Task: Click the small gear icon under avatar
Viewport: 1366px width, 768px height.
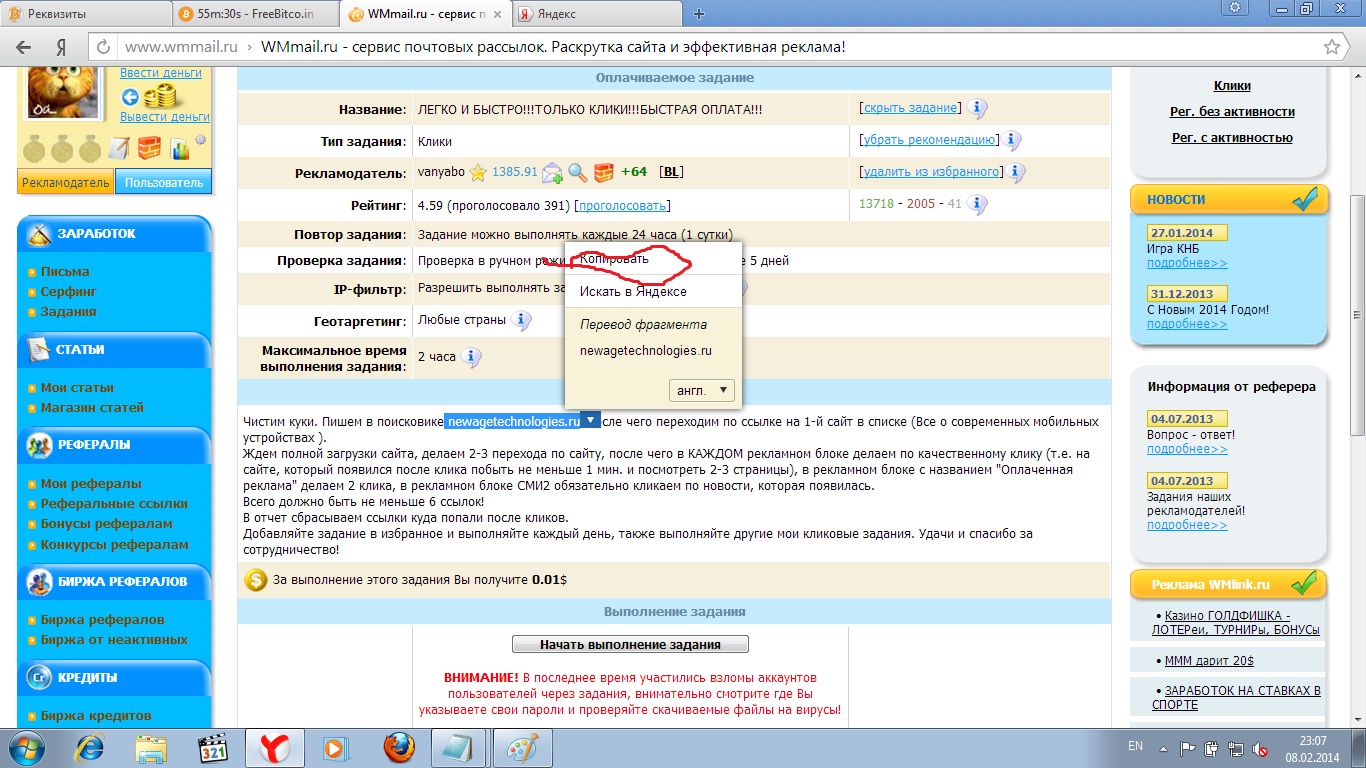Action: (200, 140)
